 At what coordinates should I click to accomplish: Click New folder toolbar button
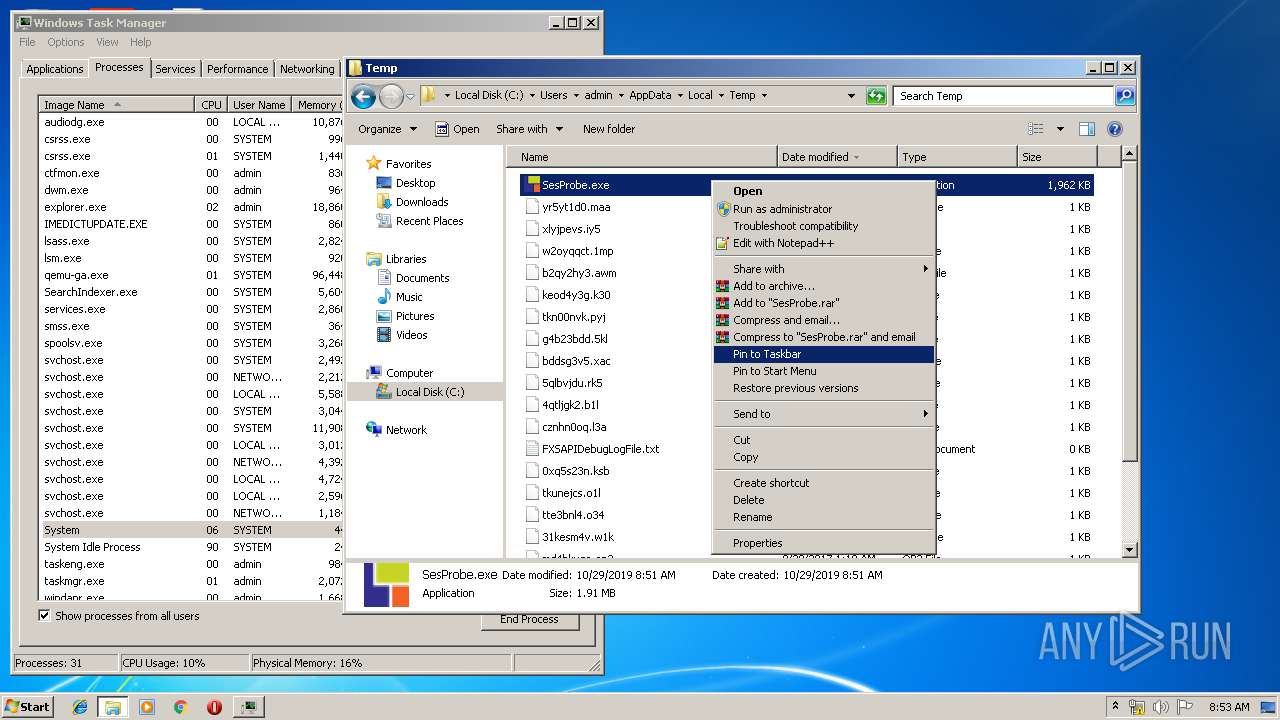pos(609,129)
